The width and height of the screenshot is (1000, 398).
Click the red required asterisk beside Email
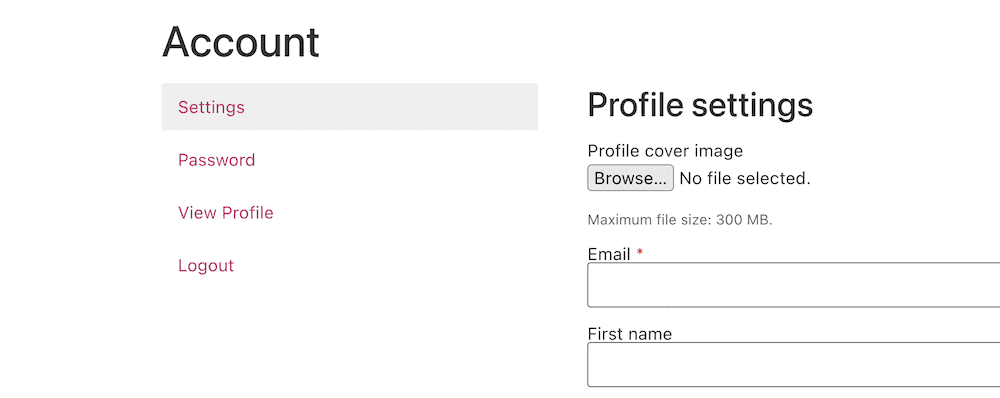point(640,253)
